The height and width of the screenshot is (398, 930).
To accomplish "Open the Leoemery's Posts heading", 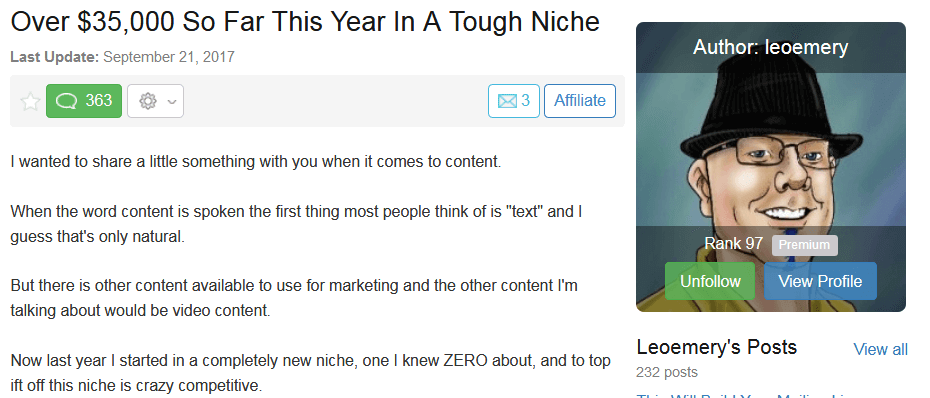I will pos(716,347).
